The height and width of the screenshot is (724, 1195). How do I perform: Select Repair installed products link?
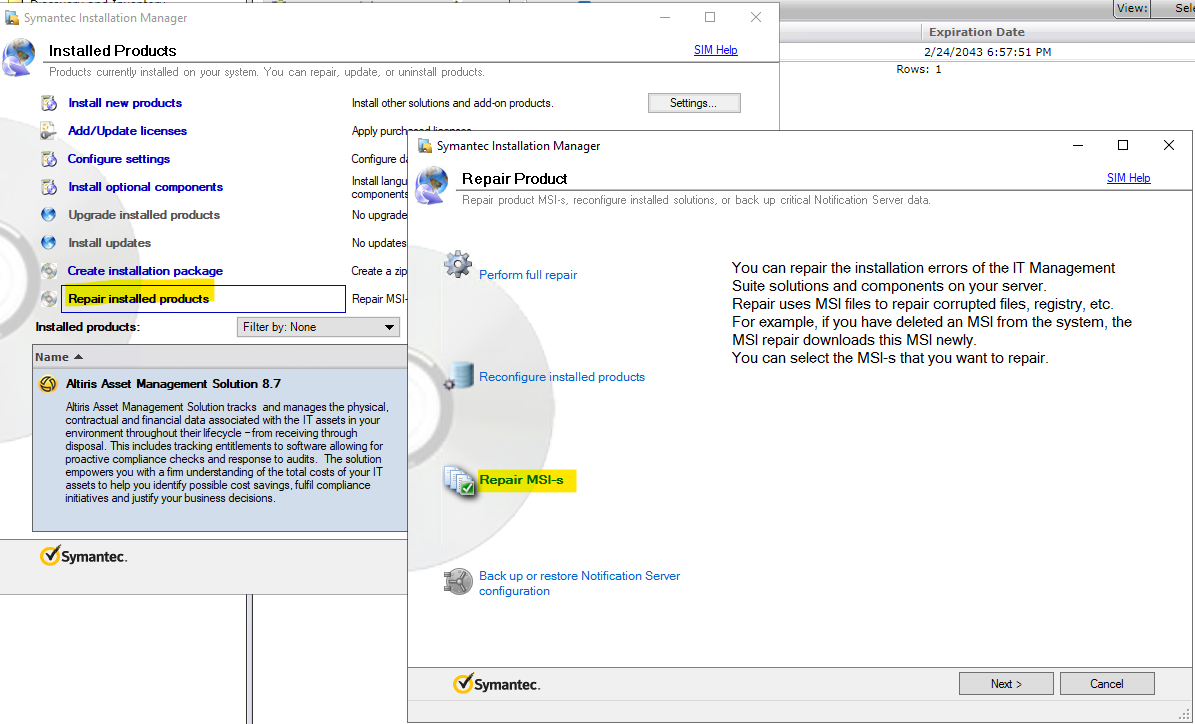(139, 299)
